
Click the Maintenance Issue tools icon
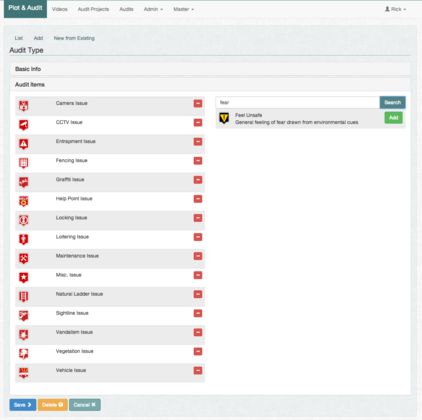(23, 258)
